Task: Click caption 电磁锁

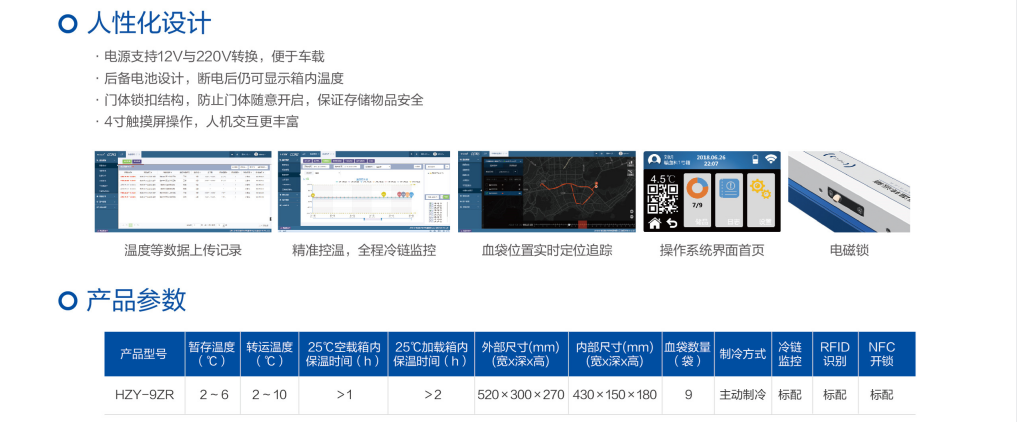Action: coord(849,250)
